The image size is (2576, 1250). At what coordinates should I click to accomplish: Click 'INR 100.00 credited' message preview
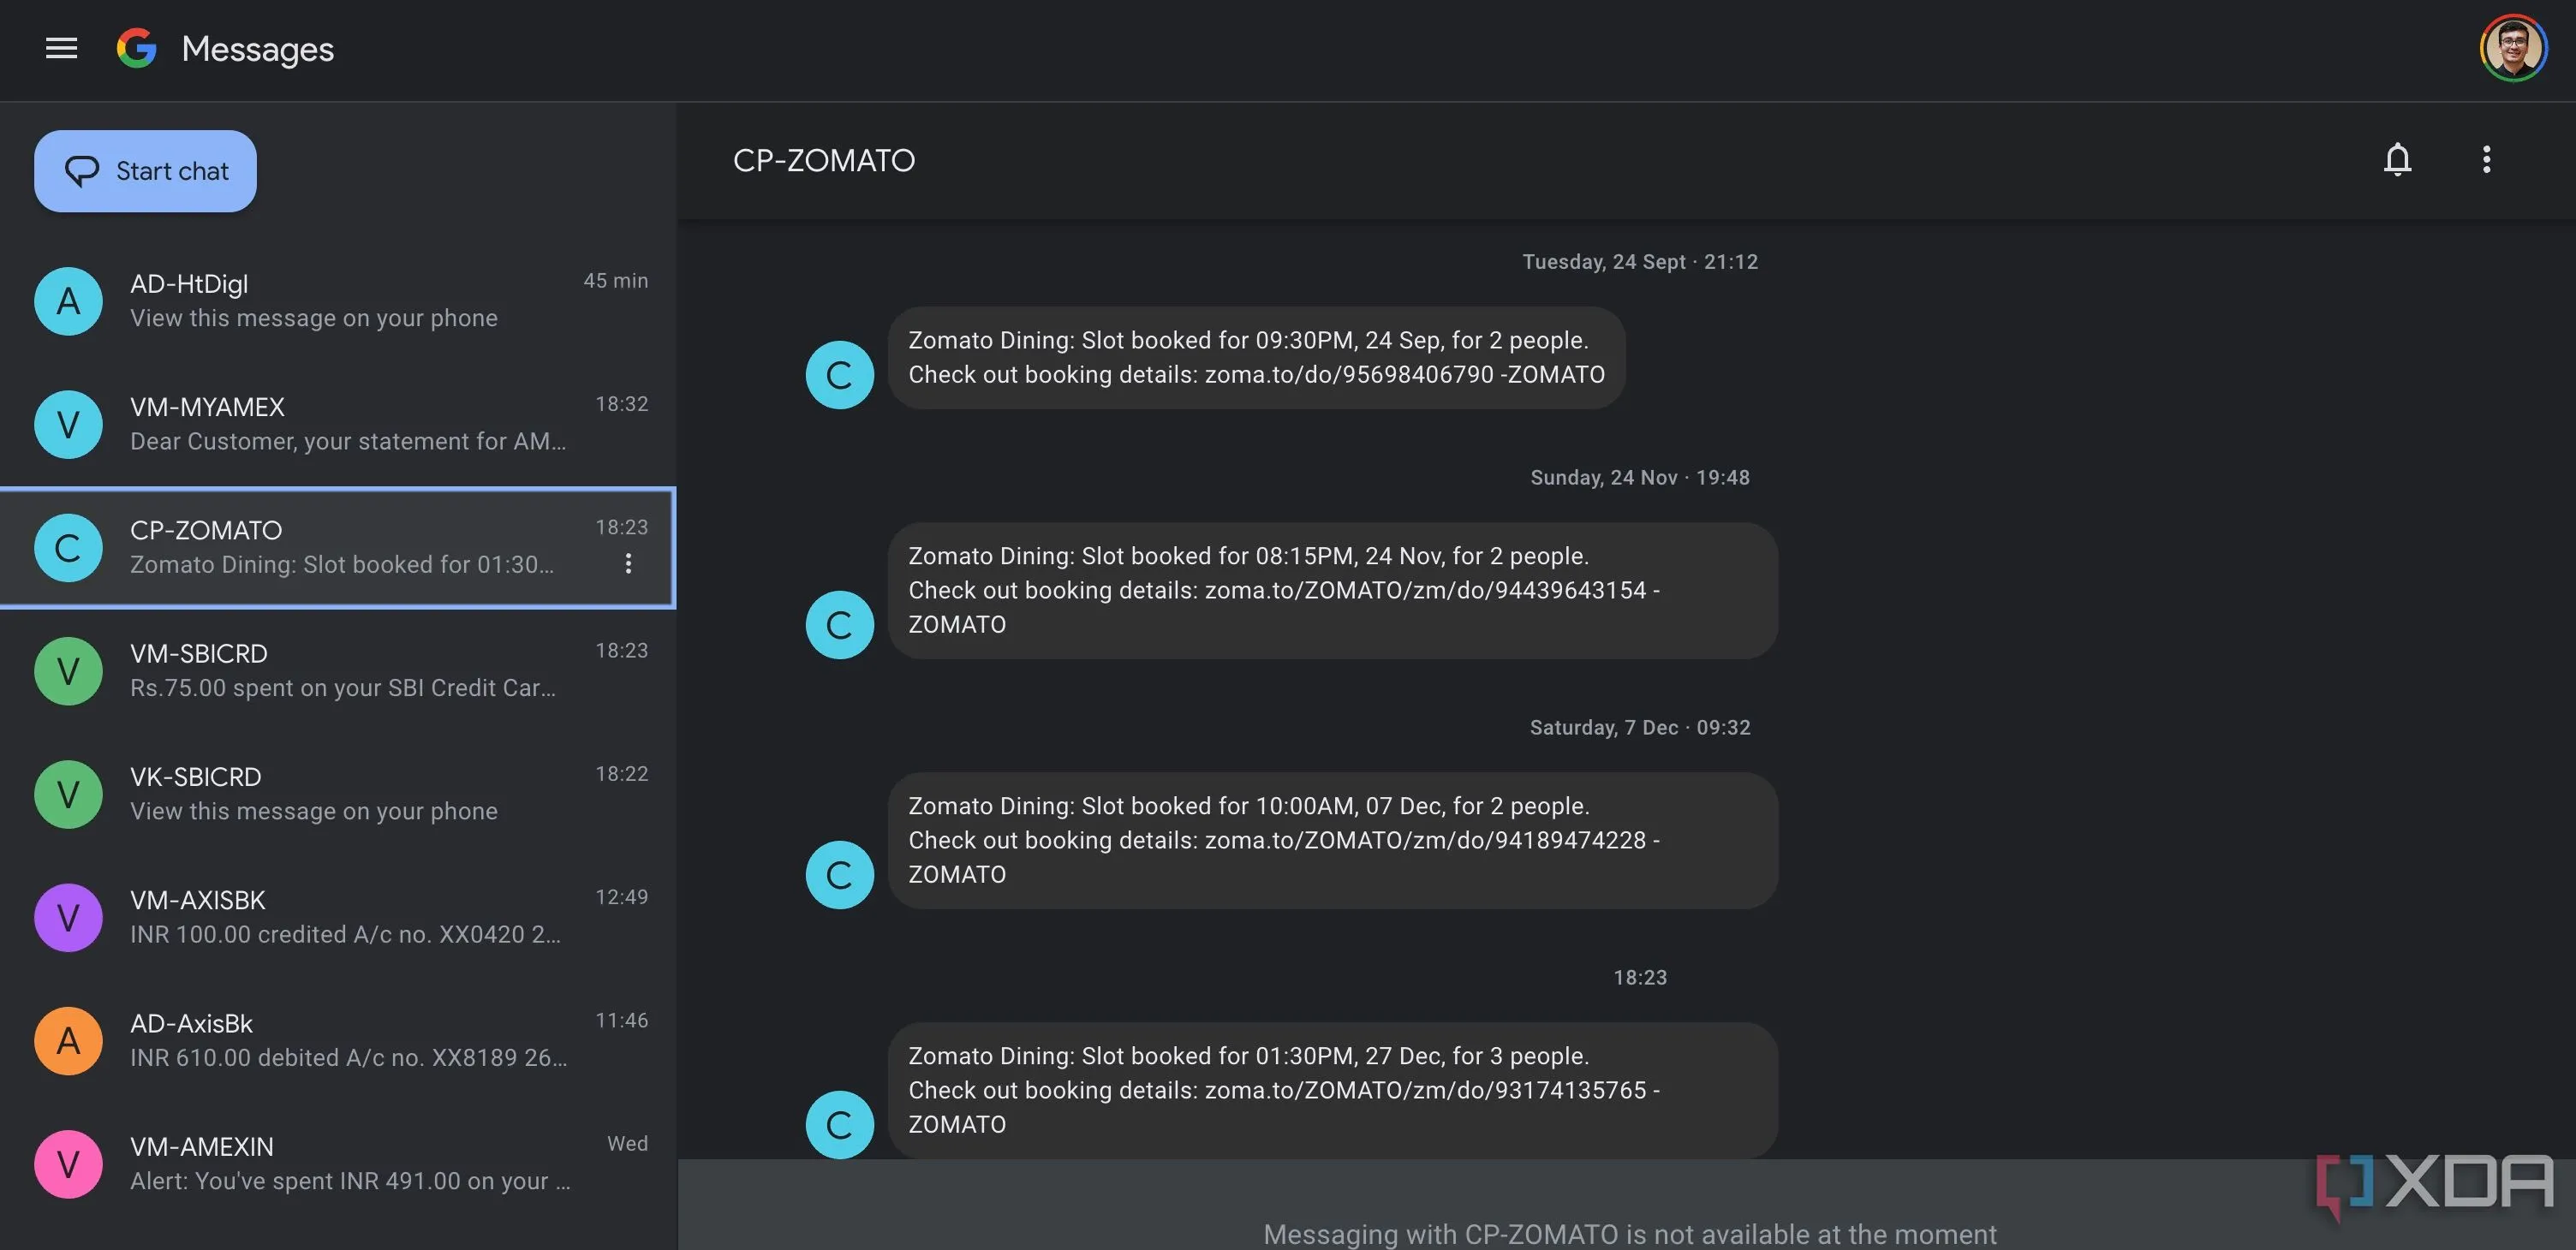coord(345,934)
